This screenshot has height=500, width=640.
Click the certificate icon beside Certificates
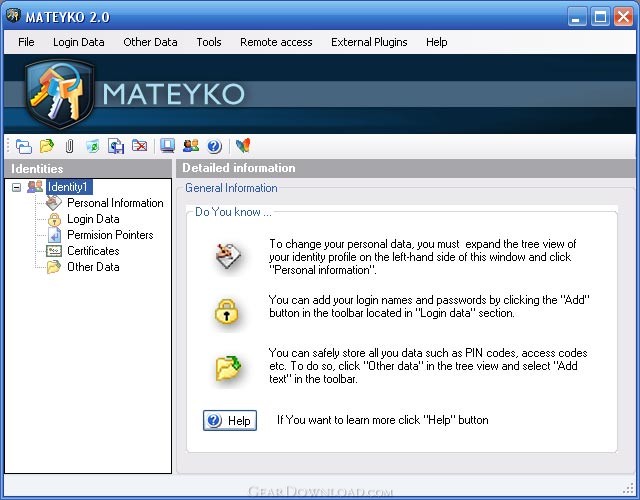pyautogui.click(x=54, y=251)
